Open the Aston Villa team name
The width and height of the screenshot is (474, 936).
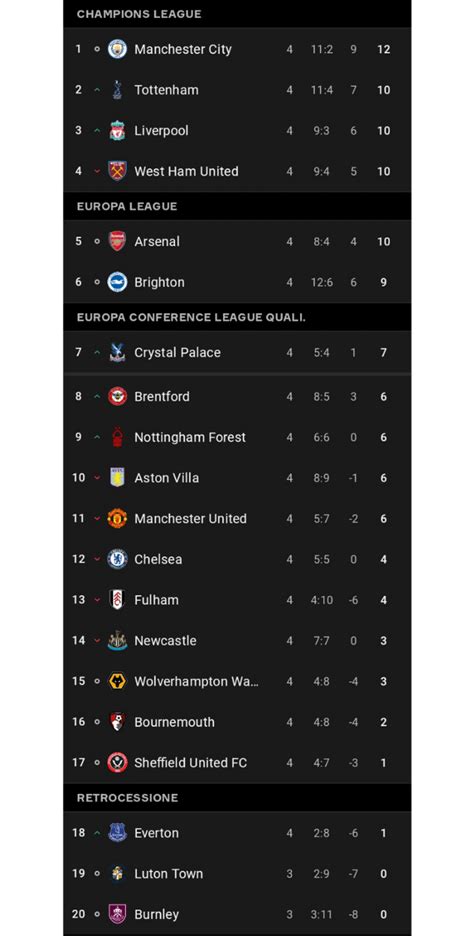[167, 478]
